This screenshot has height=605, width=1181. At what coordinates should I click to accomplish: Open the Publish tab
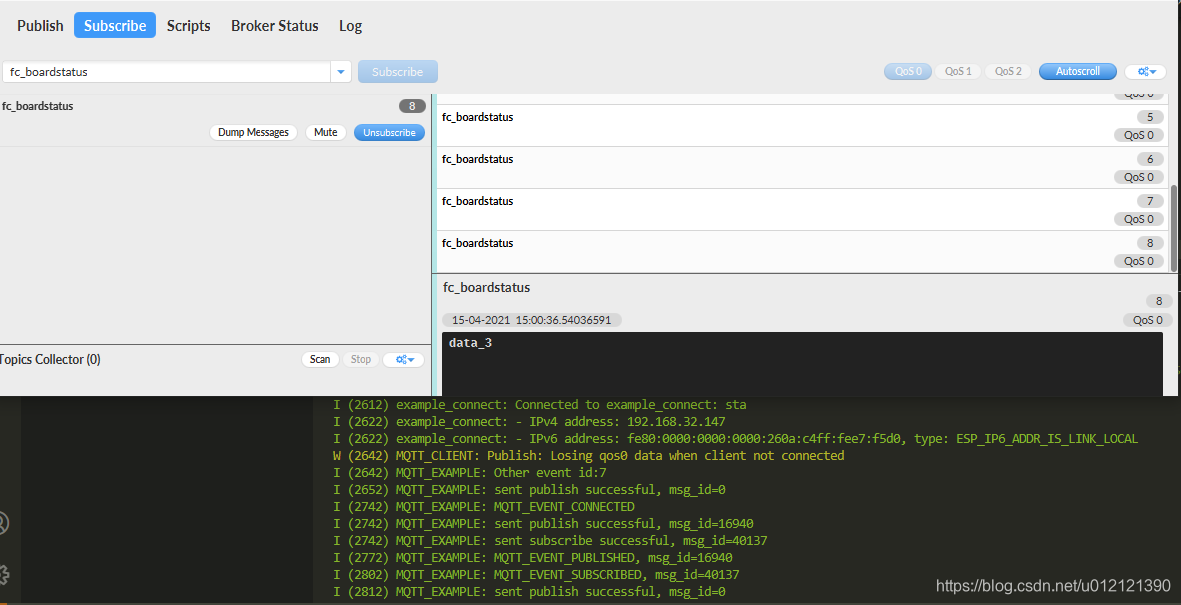click(x=40, y=26)
